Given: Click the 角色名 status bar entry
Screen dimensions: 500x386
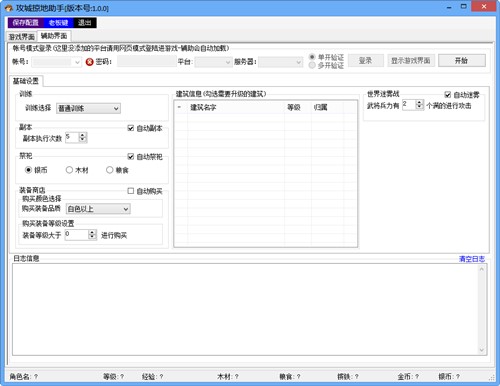Looking at the screenshot, I should pos(23,377).
